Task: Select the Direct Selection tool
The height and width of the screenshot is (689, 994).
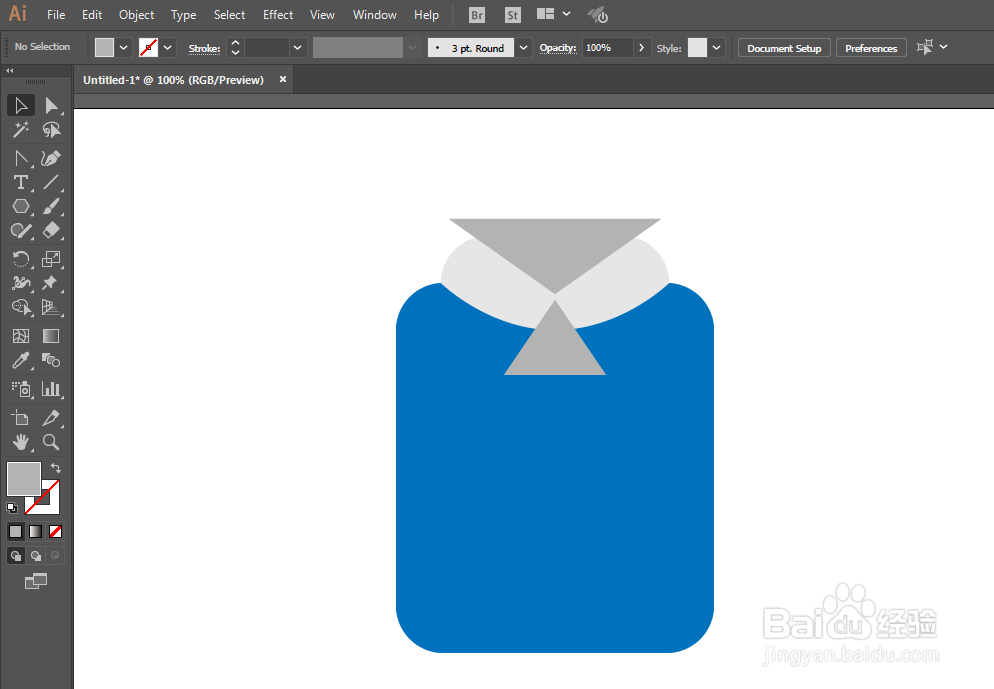Action: pos(51,105)
